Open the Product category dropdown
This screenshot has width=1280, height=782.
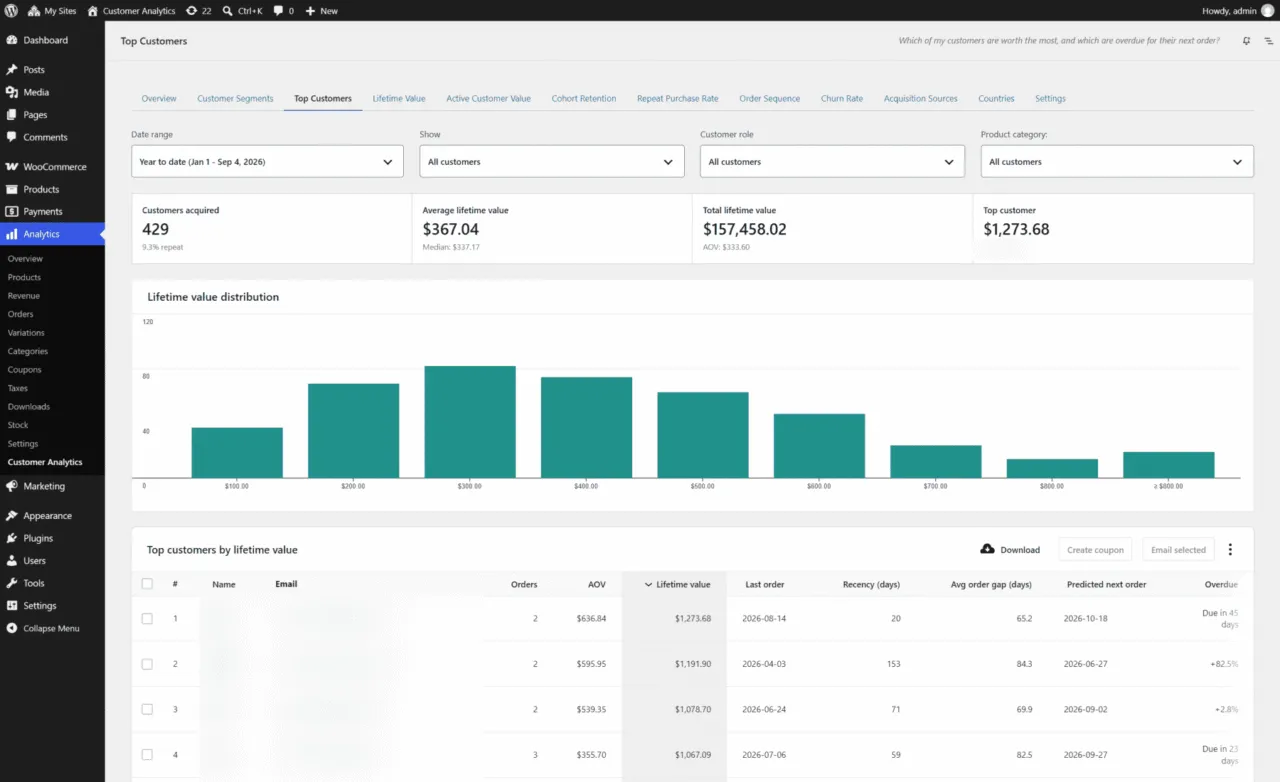pyautogui.click(x=1117, y=161)
